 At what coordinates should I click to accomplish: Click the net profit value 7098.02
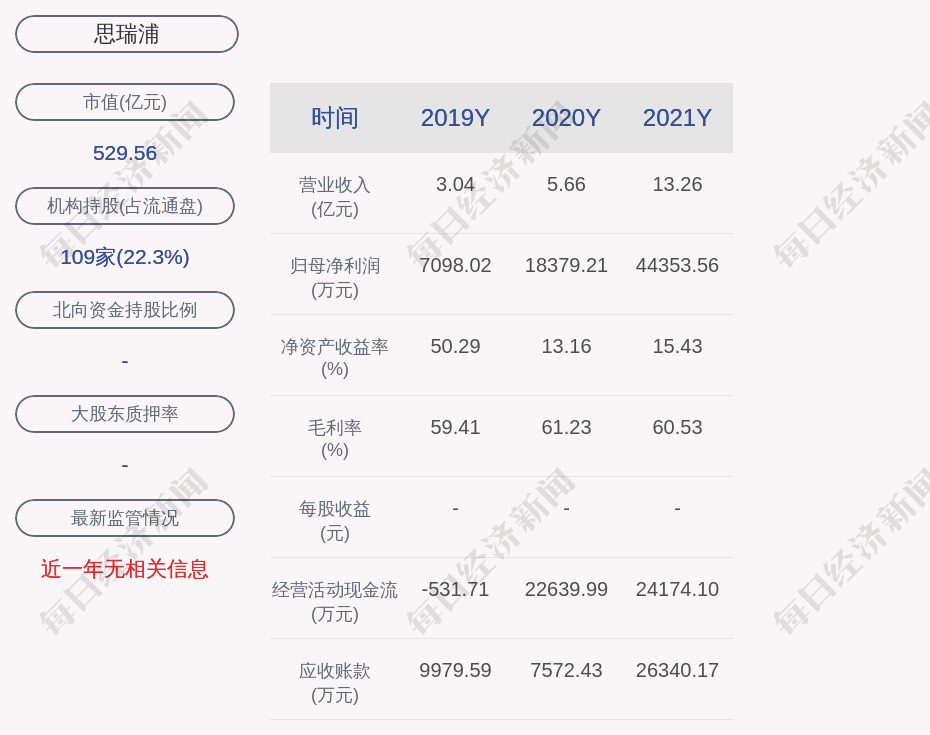point(455,265)
